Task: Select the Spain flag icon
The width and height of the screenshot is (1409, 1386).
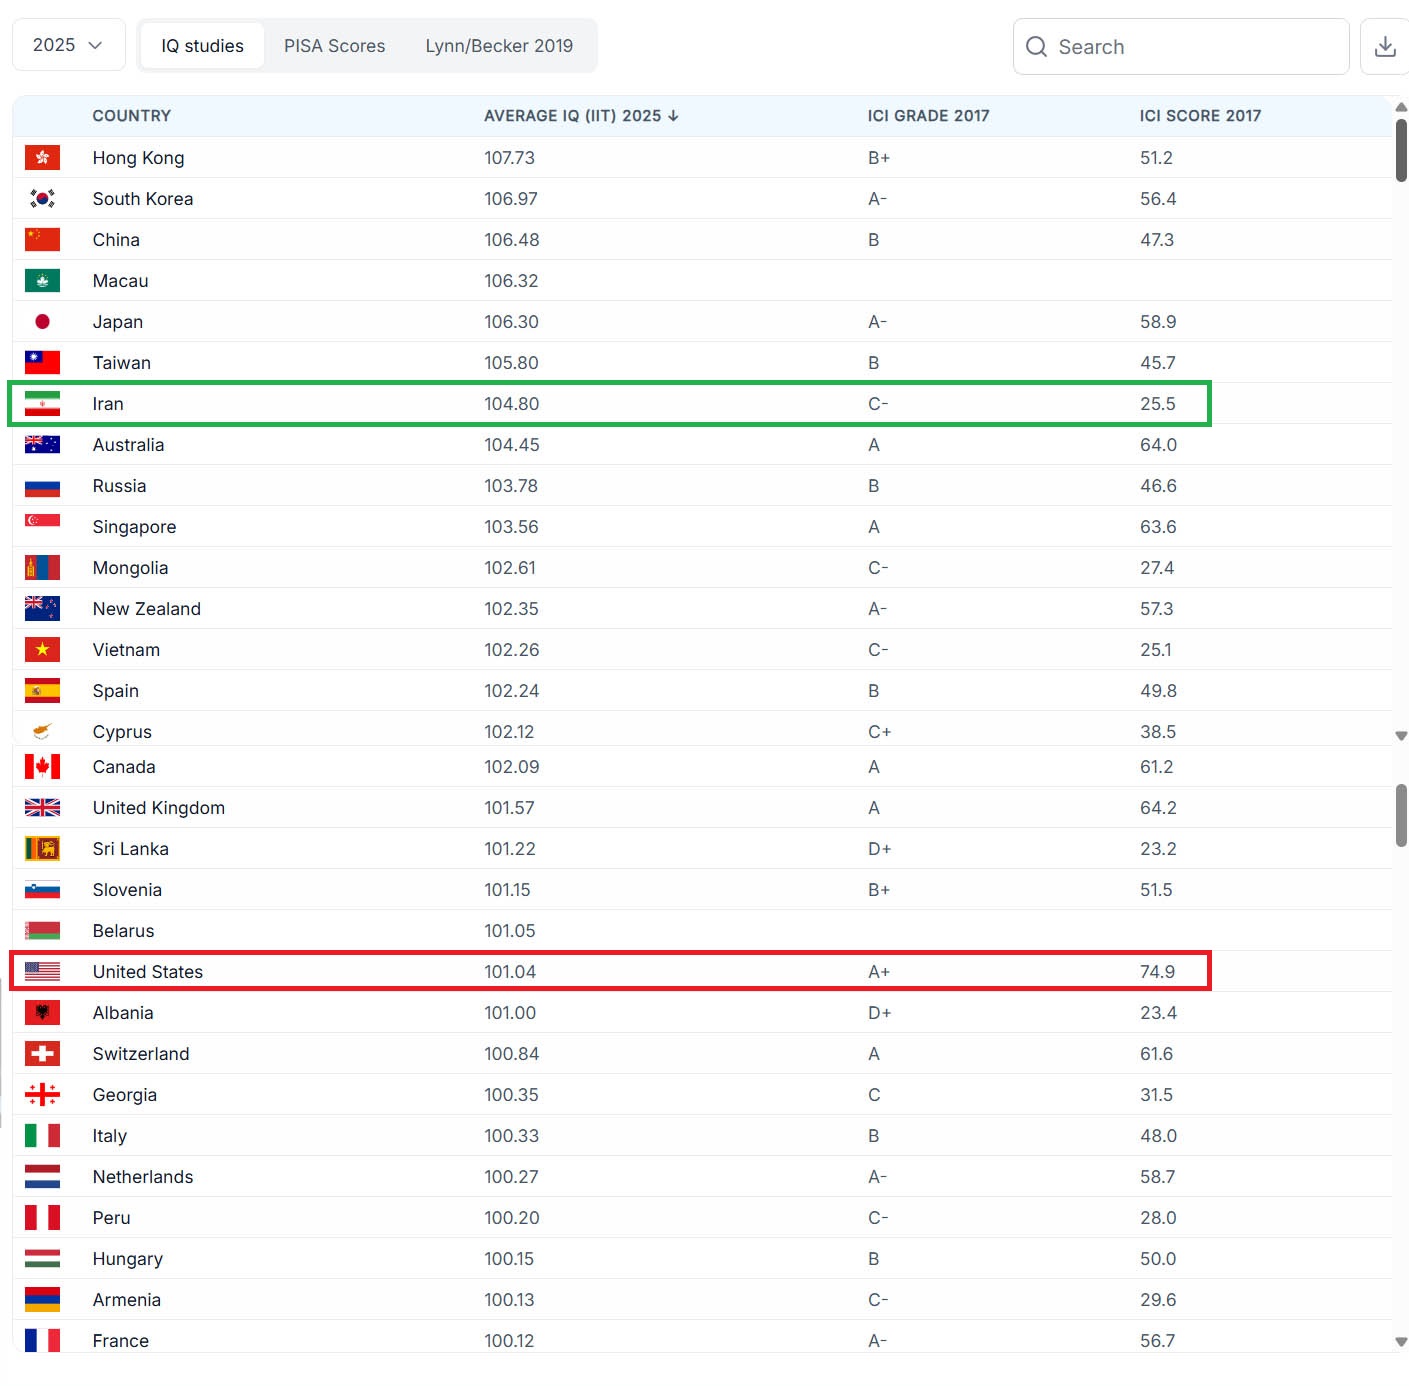Action: (42, 691)
